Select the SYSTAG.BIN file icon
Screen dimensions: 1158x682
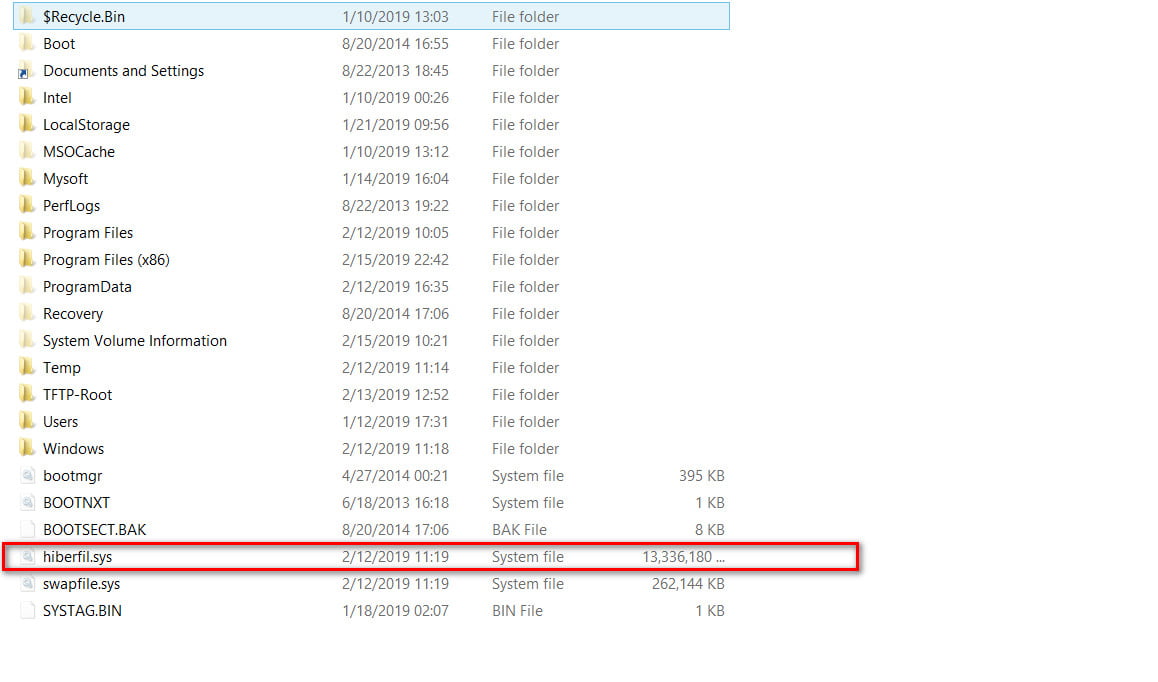point(27,611)
